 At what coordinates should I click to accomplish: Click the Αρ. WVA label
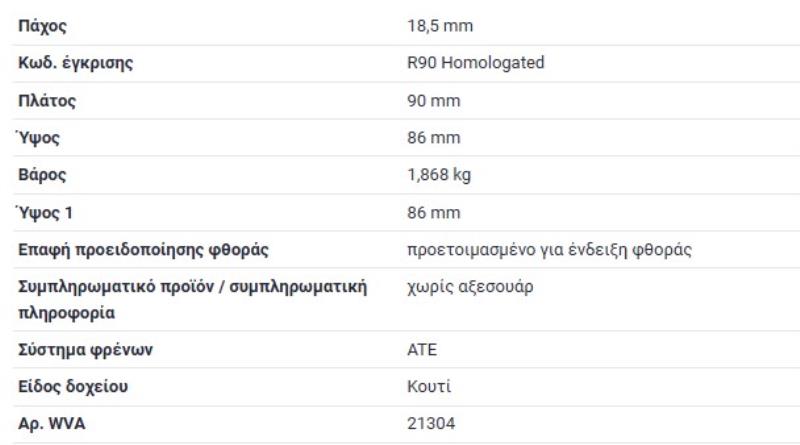pyautogui.click(x=52, y=424)
